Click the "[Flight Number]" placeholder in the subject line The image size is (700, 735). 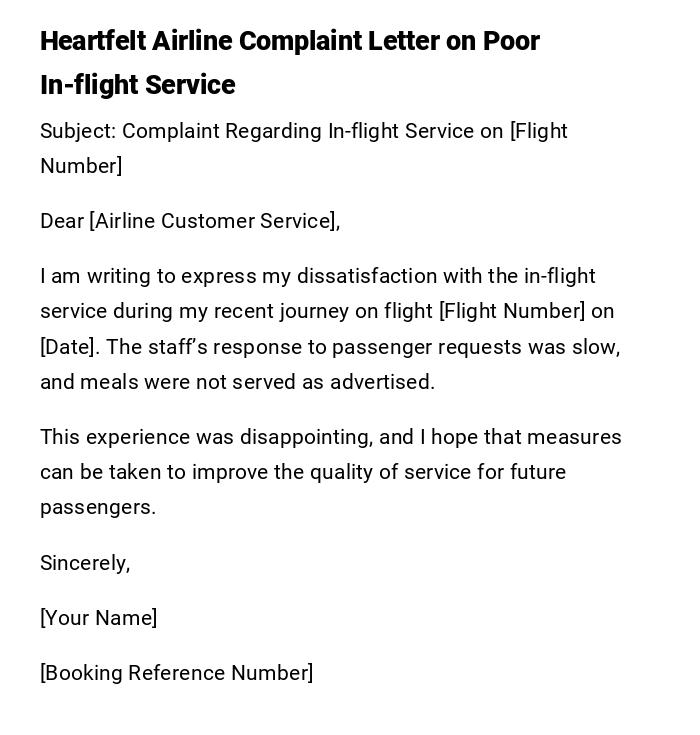tap(538, 131)
